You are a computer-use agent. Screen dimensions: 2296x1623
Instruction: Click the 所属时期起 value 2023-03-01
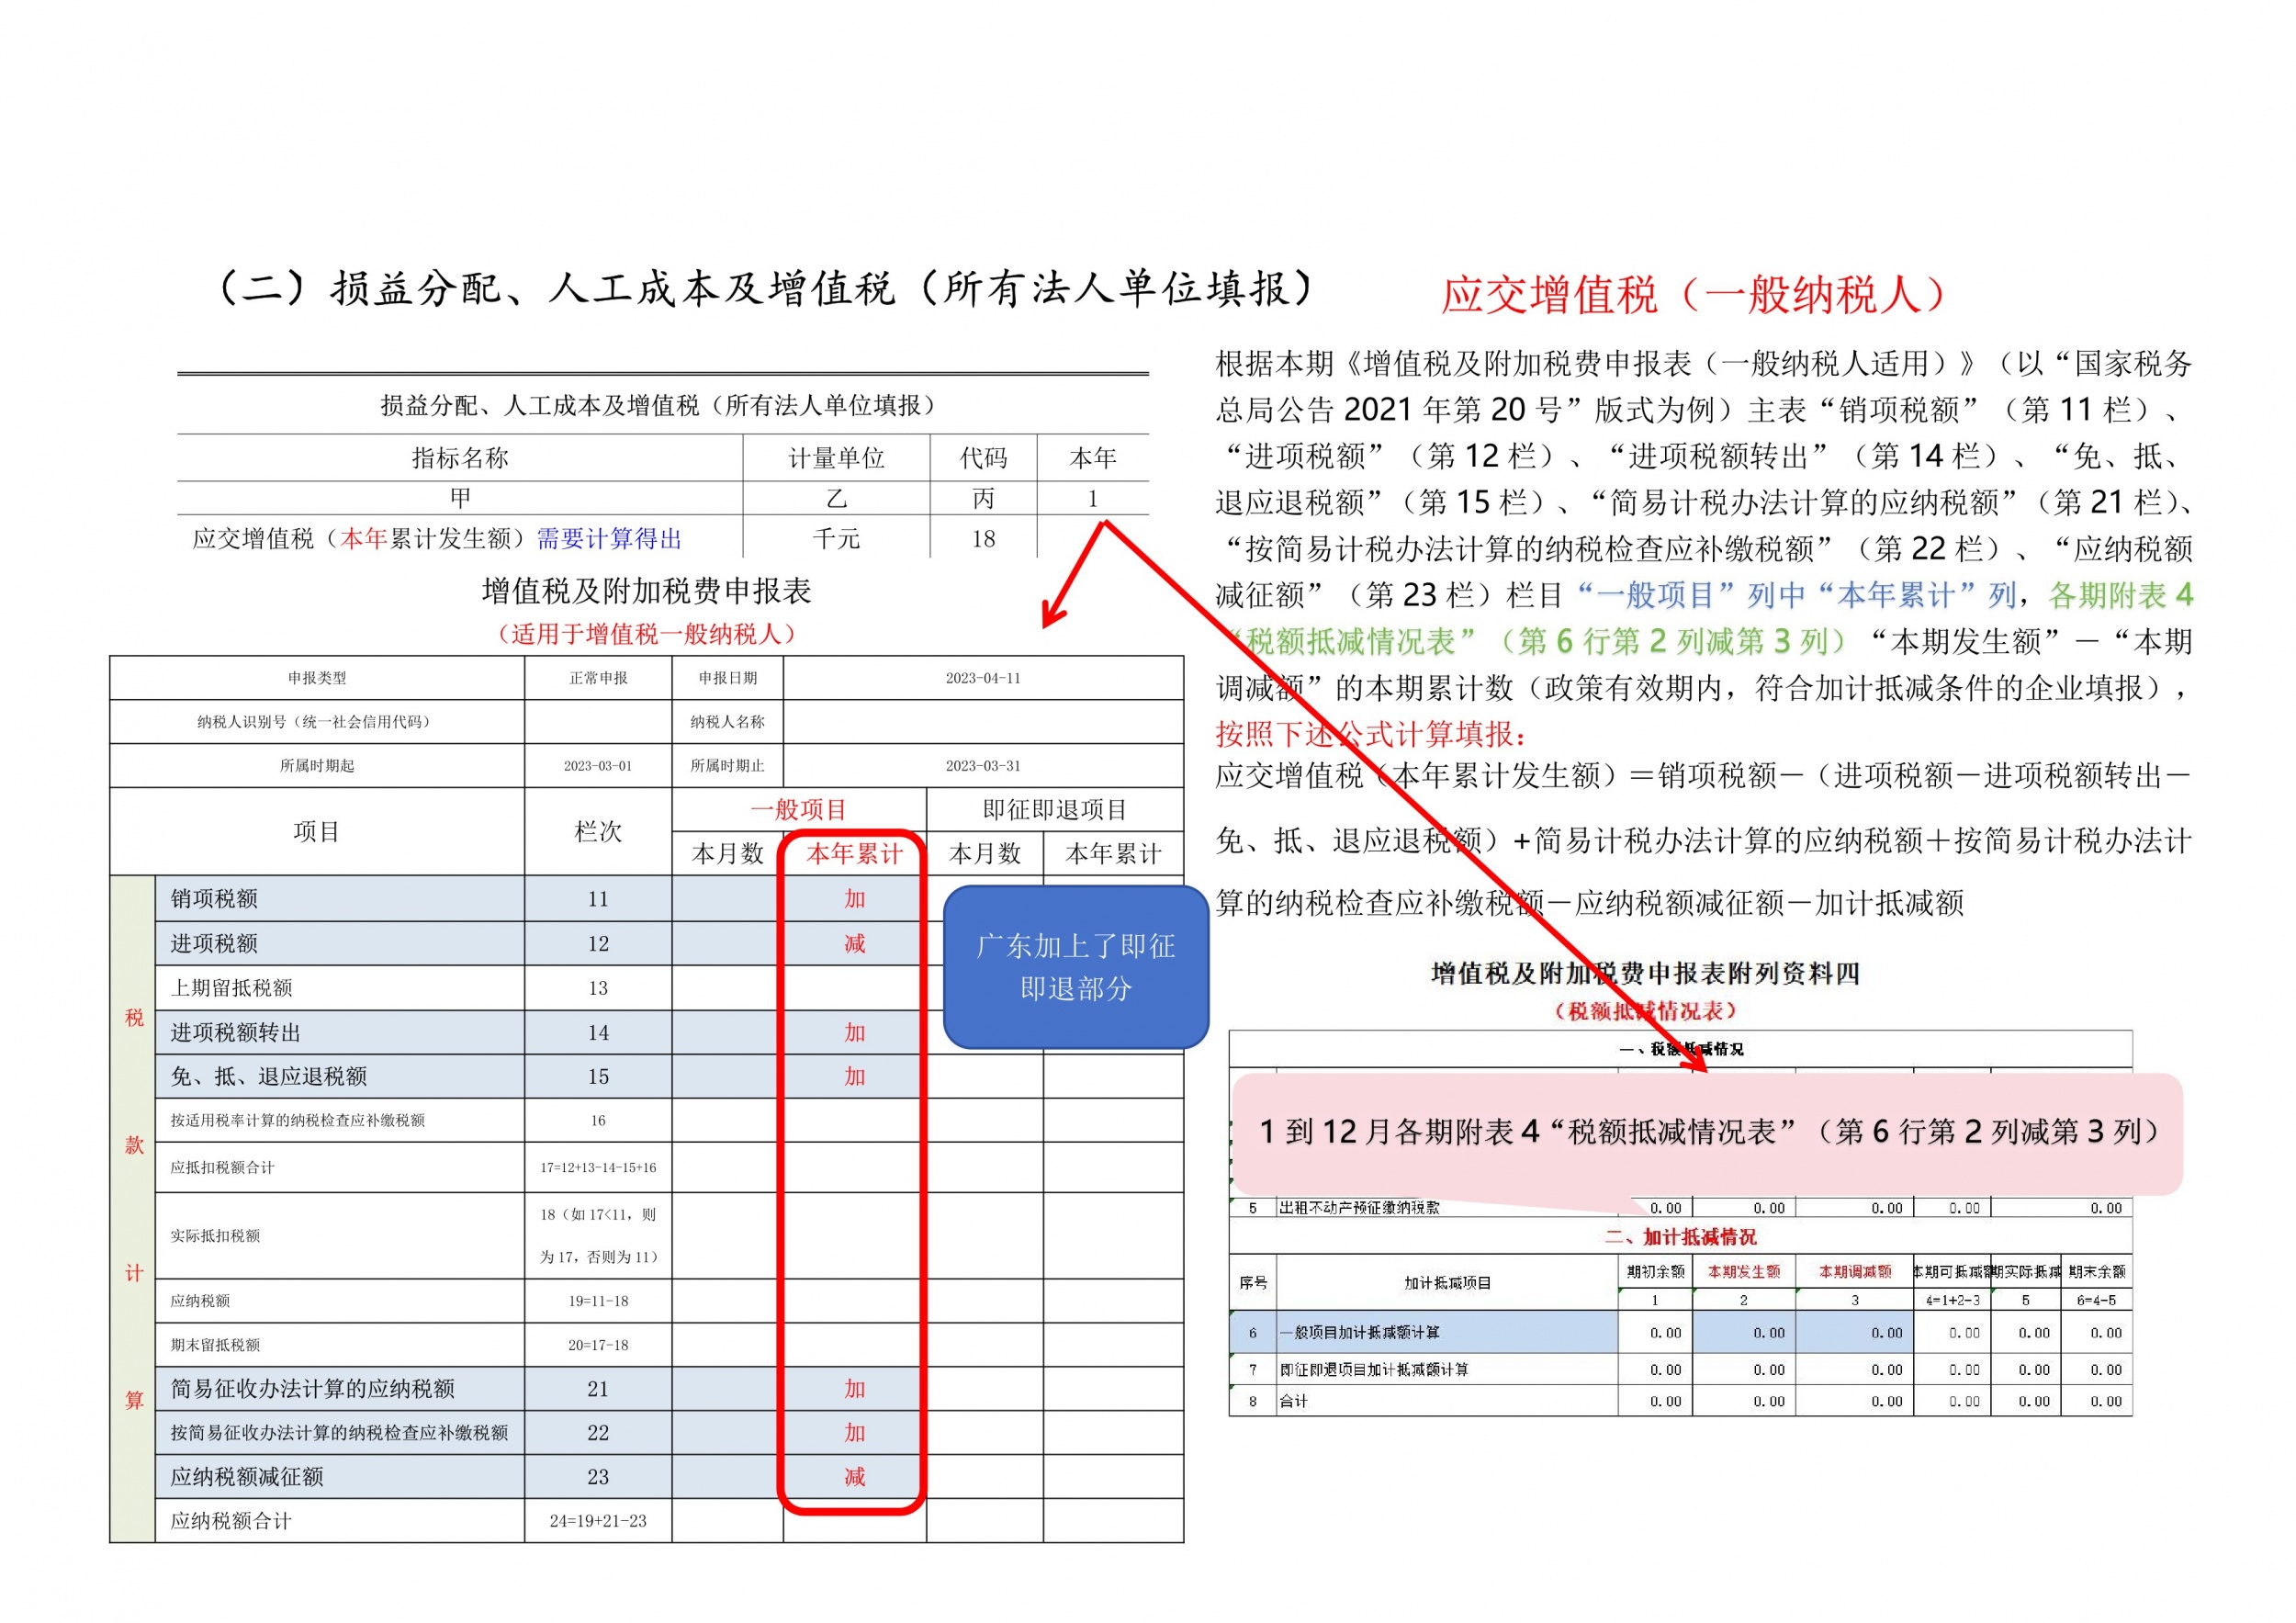(597, 766)
